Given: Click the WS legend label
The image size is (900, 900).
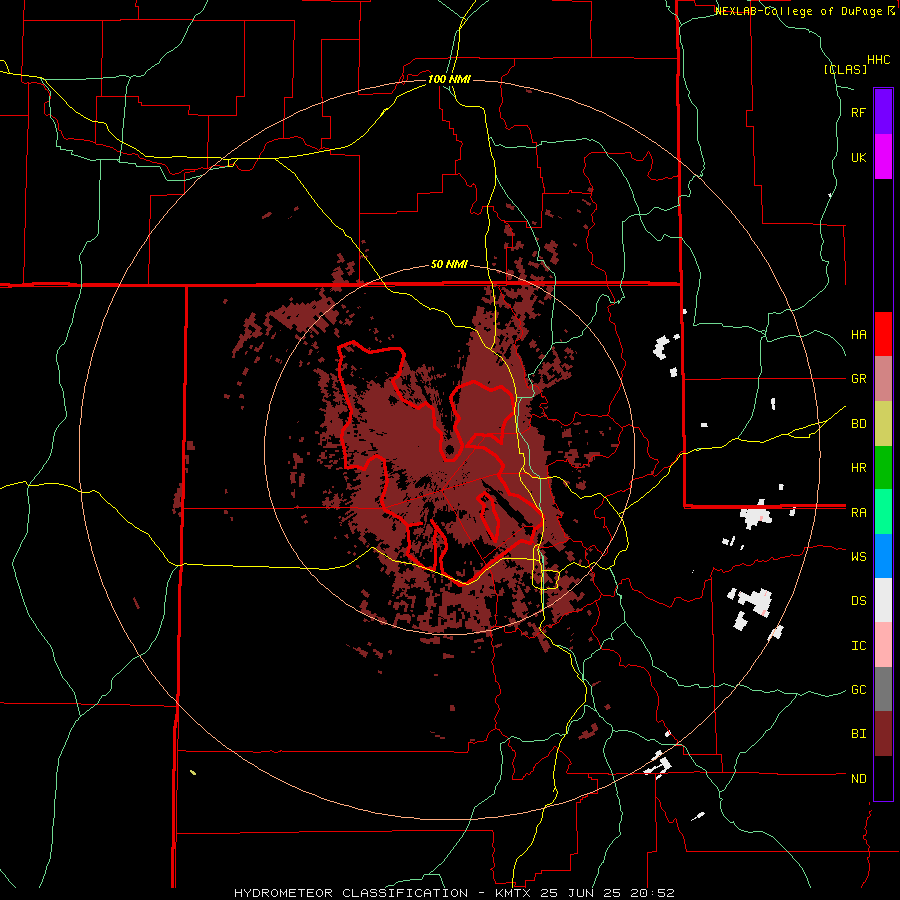Looking at the screenshot, I should pos(858,557).
